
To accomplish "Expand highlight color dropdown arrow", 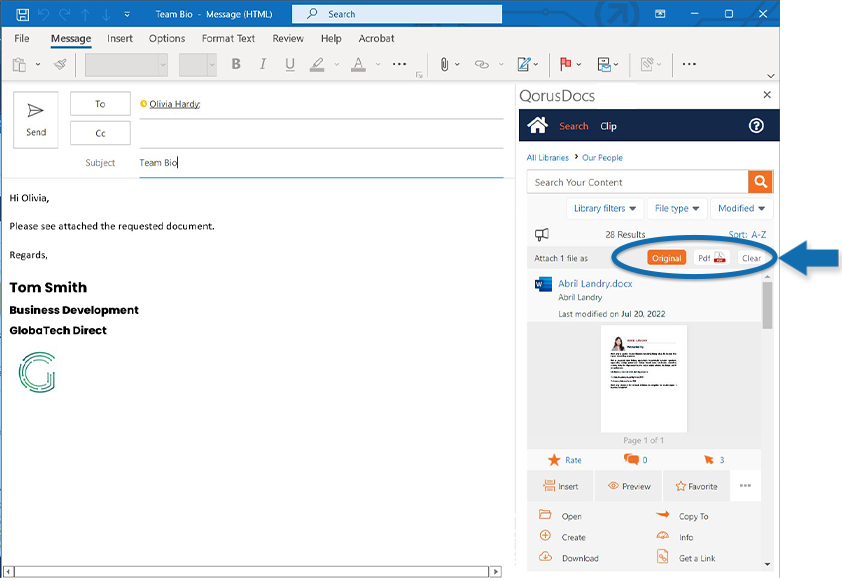I will point(337,64).
